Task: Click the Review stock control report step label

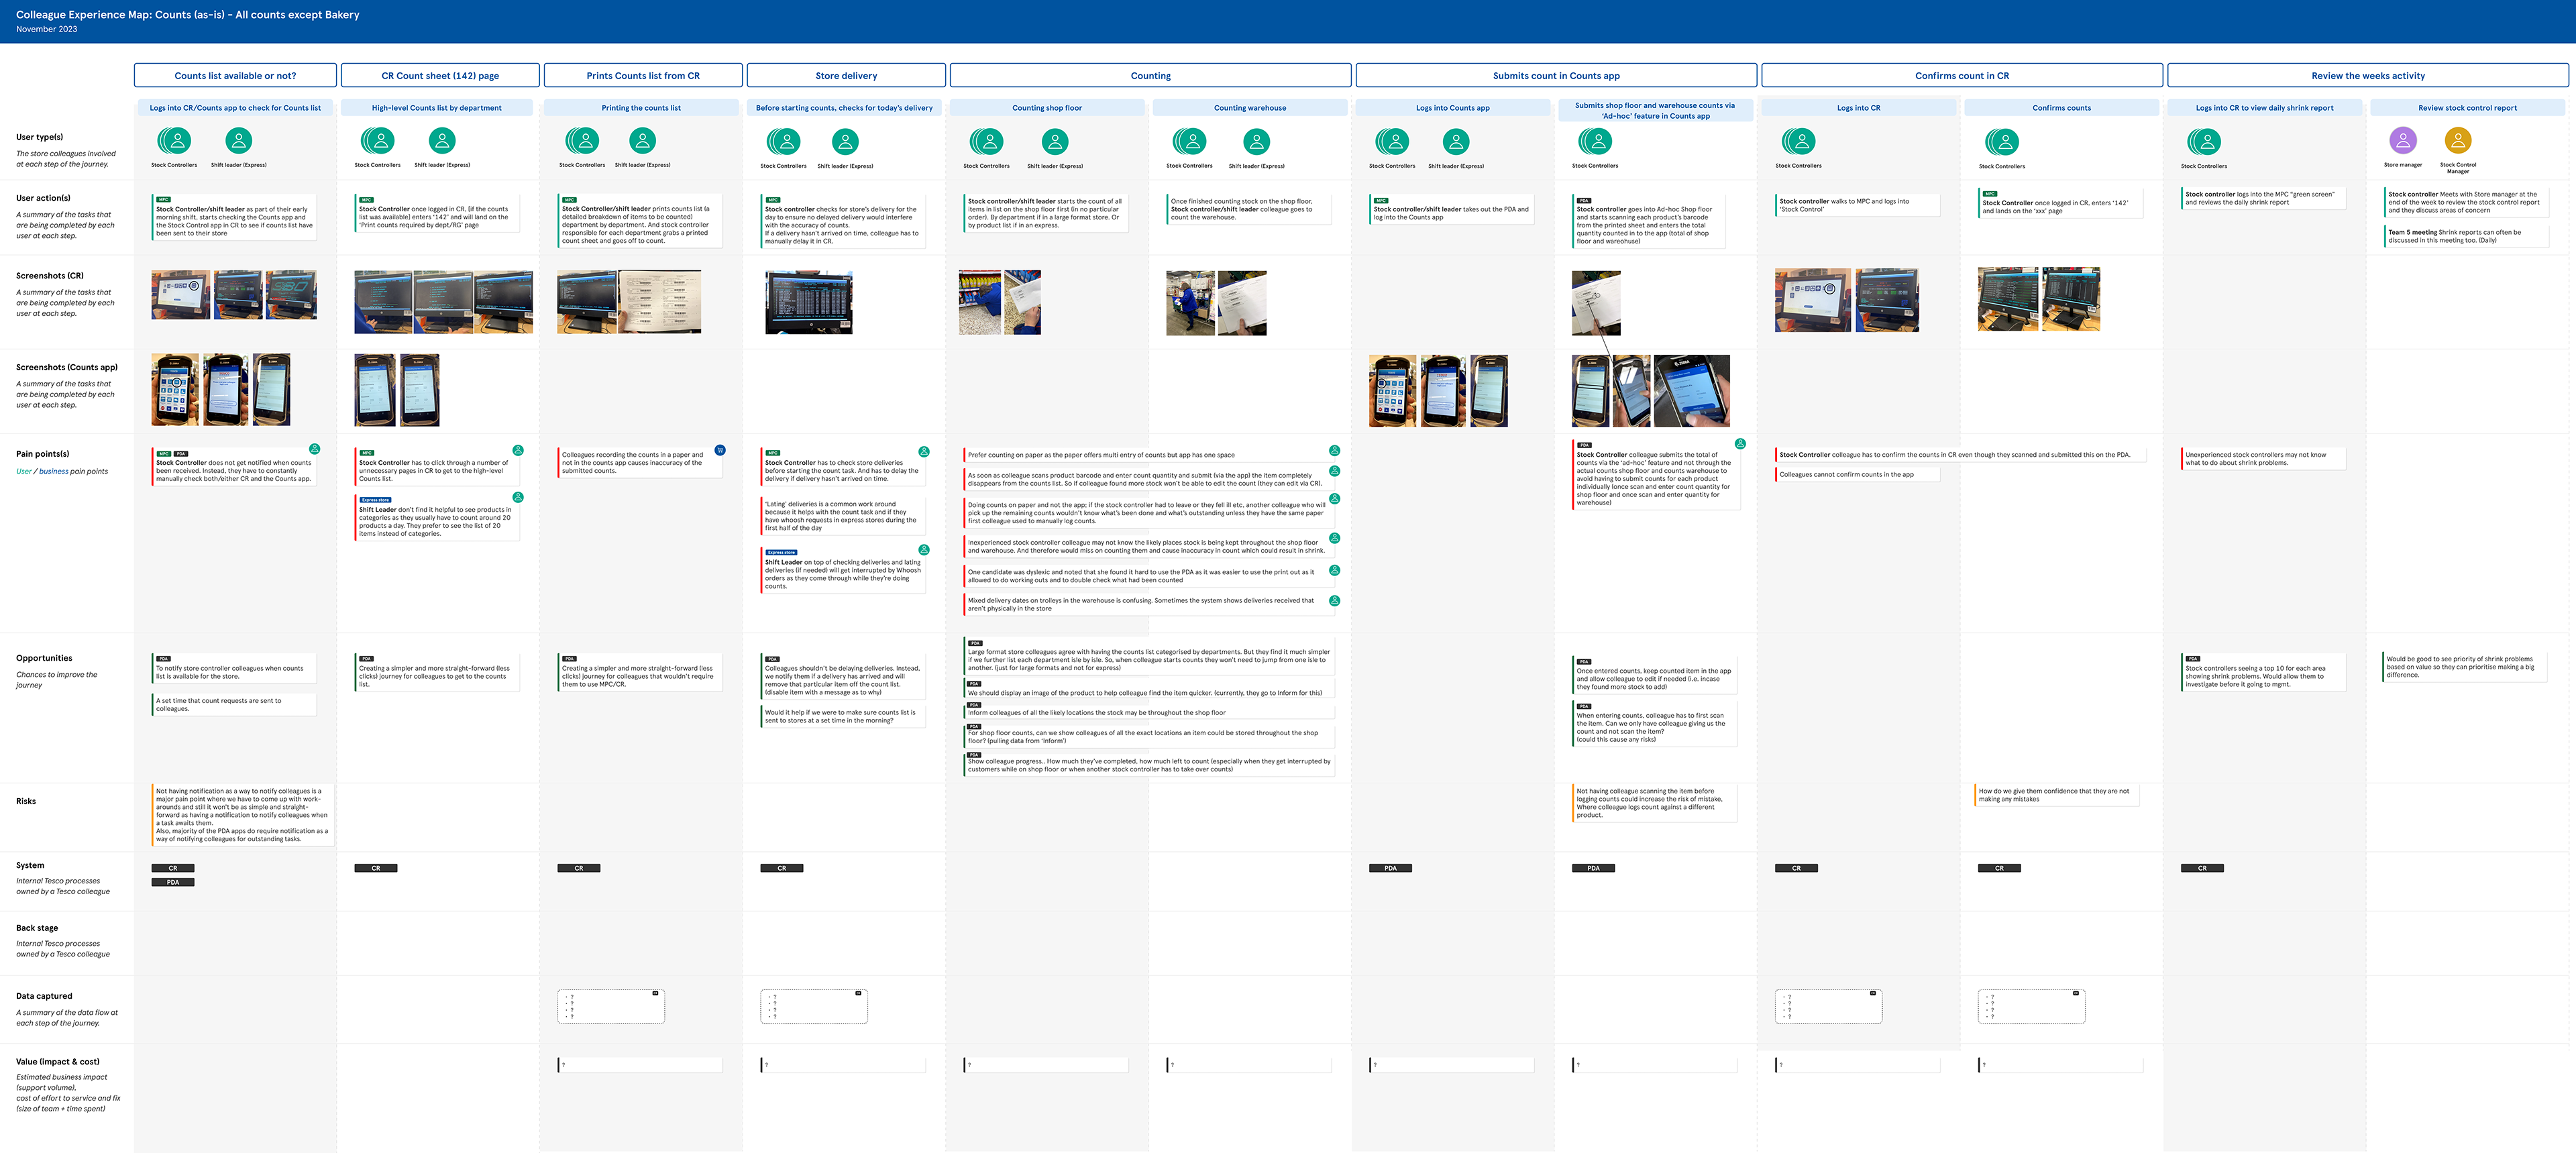Action: 2467,108
